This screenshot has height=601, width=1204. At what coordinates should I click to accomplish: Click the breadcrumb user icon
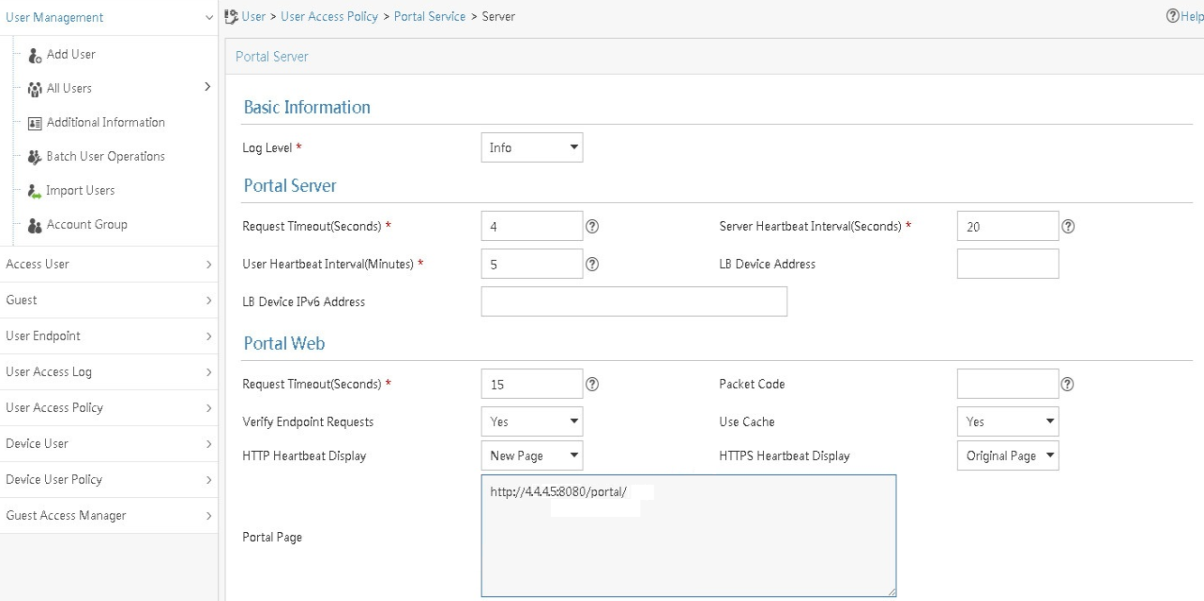[x=232, y=17]
